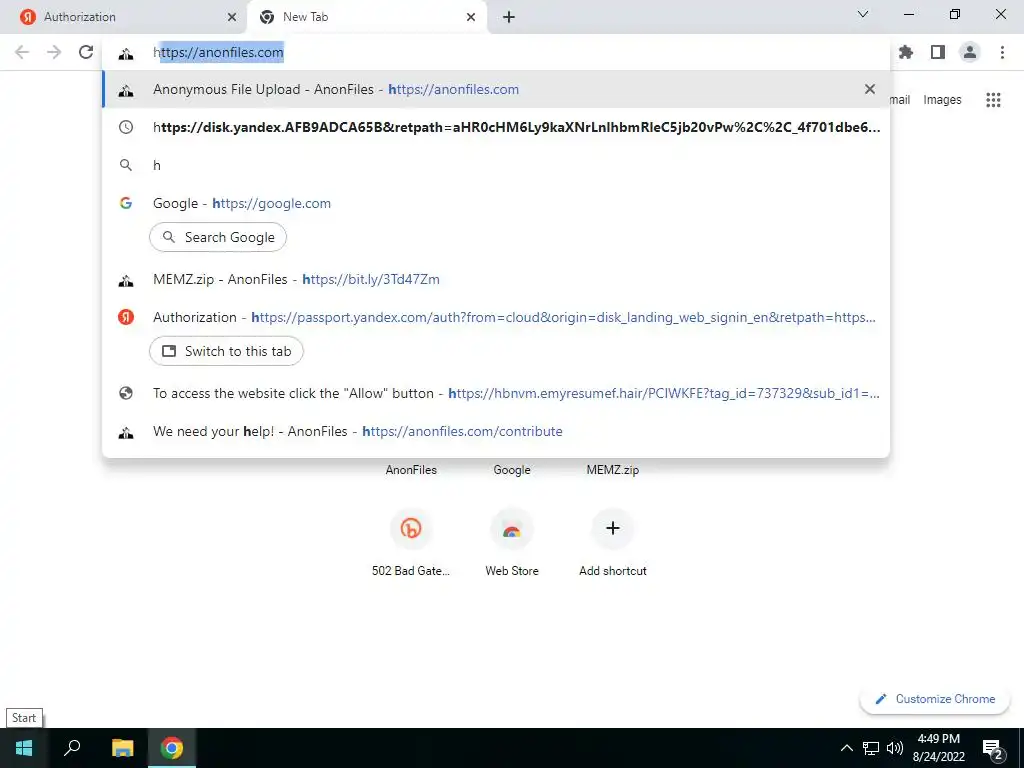
Task: Click Customize Chrome button
Action: pyautogui.click(x=935, y=699)
